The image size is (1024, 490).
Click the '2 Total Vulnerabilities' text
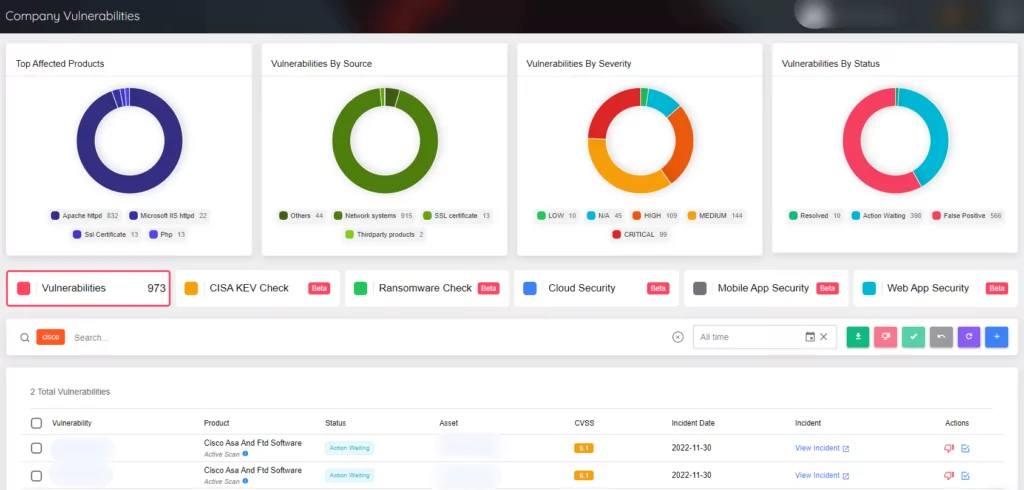tap(70, 392)
